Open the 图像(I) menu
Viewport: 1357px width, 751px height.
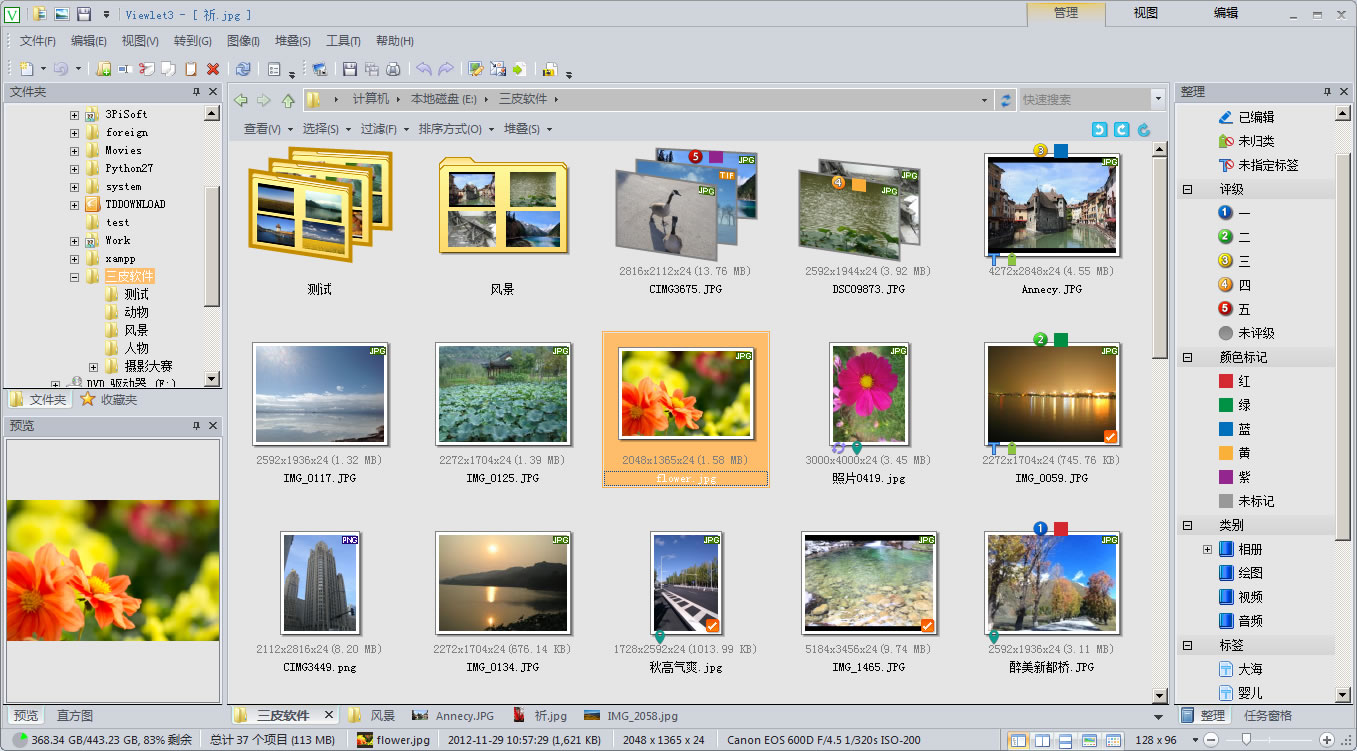(x=243, y=41)
